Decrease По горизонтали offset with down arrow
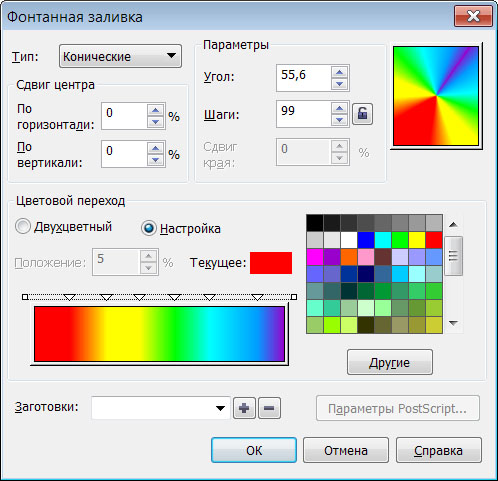Image resolution: width=498 pixels, height=481 pixels. click(x=155, y=122)
